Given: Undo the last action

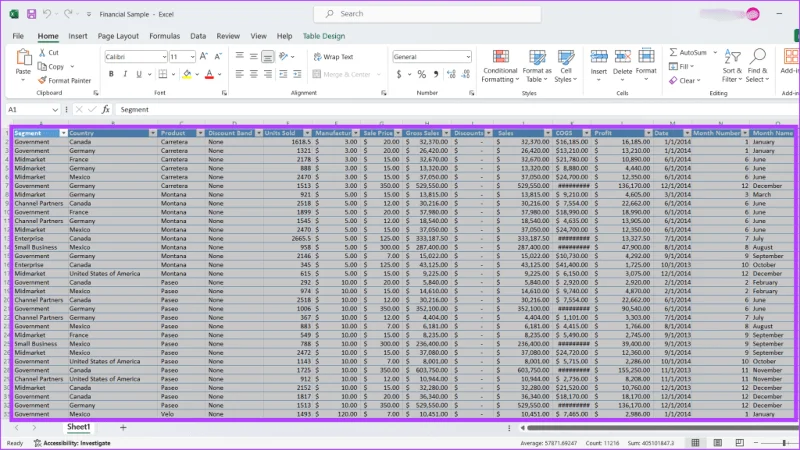Looking at the screenshot, I should click(47, 14).
